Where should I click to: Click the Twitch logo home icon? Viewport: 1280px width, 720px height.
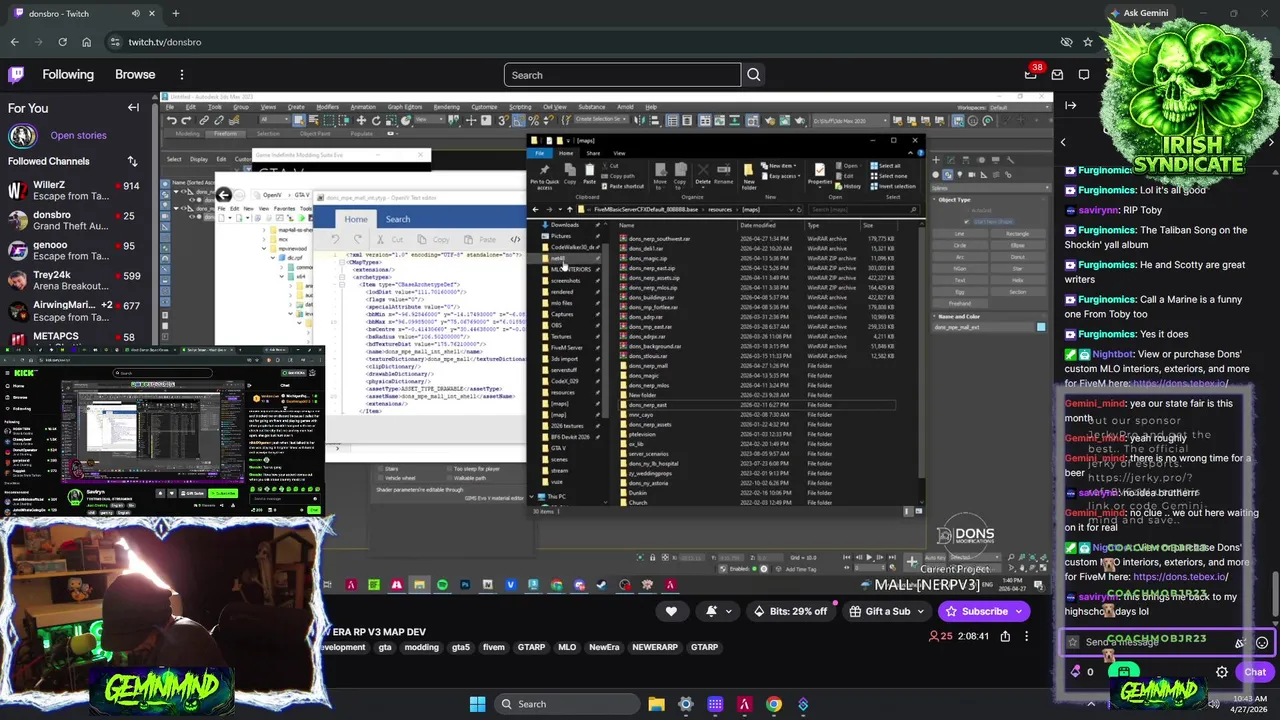tap(16, 75)
